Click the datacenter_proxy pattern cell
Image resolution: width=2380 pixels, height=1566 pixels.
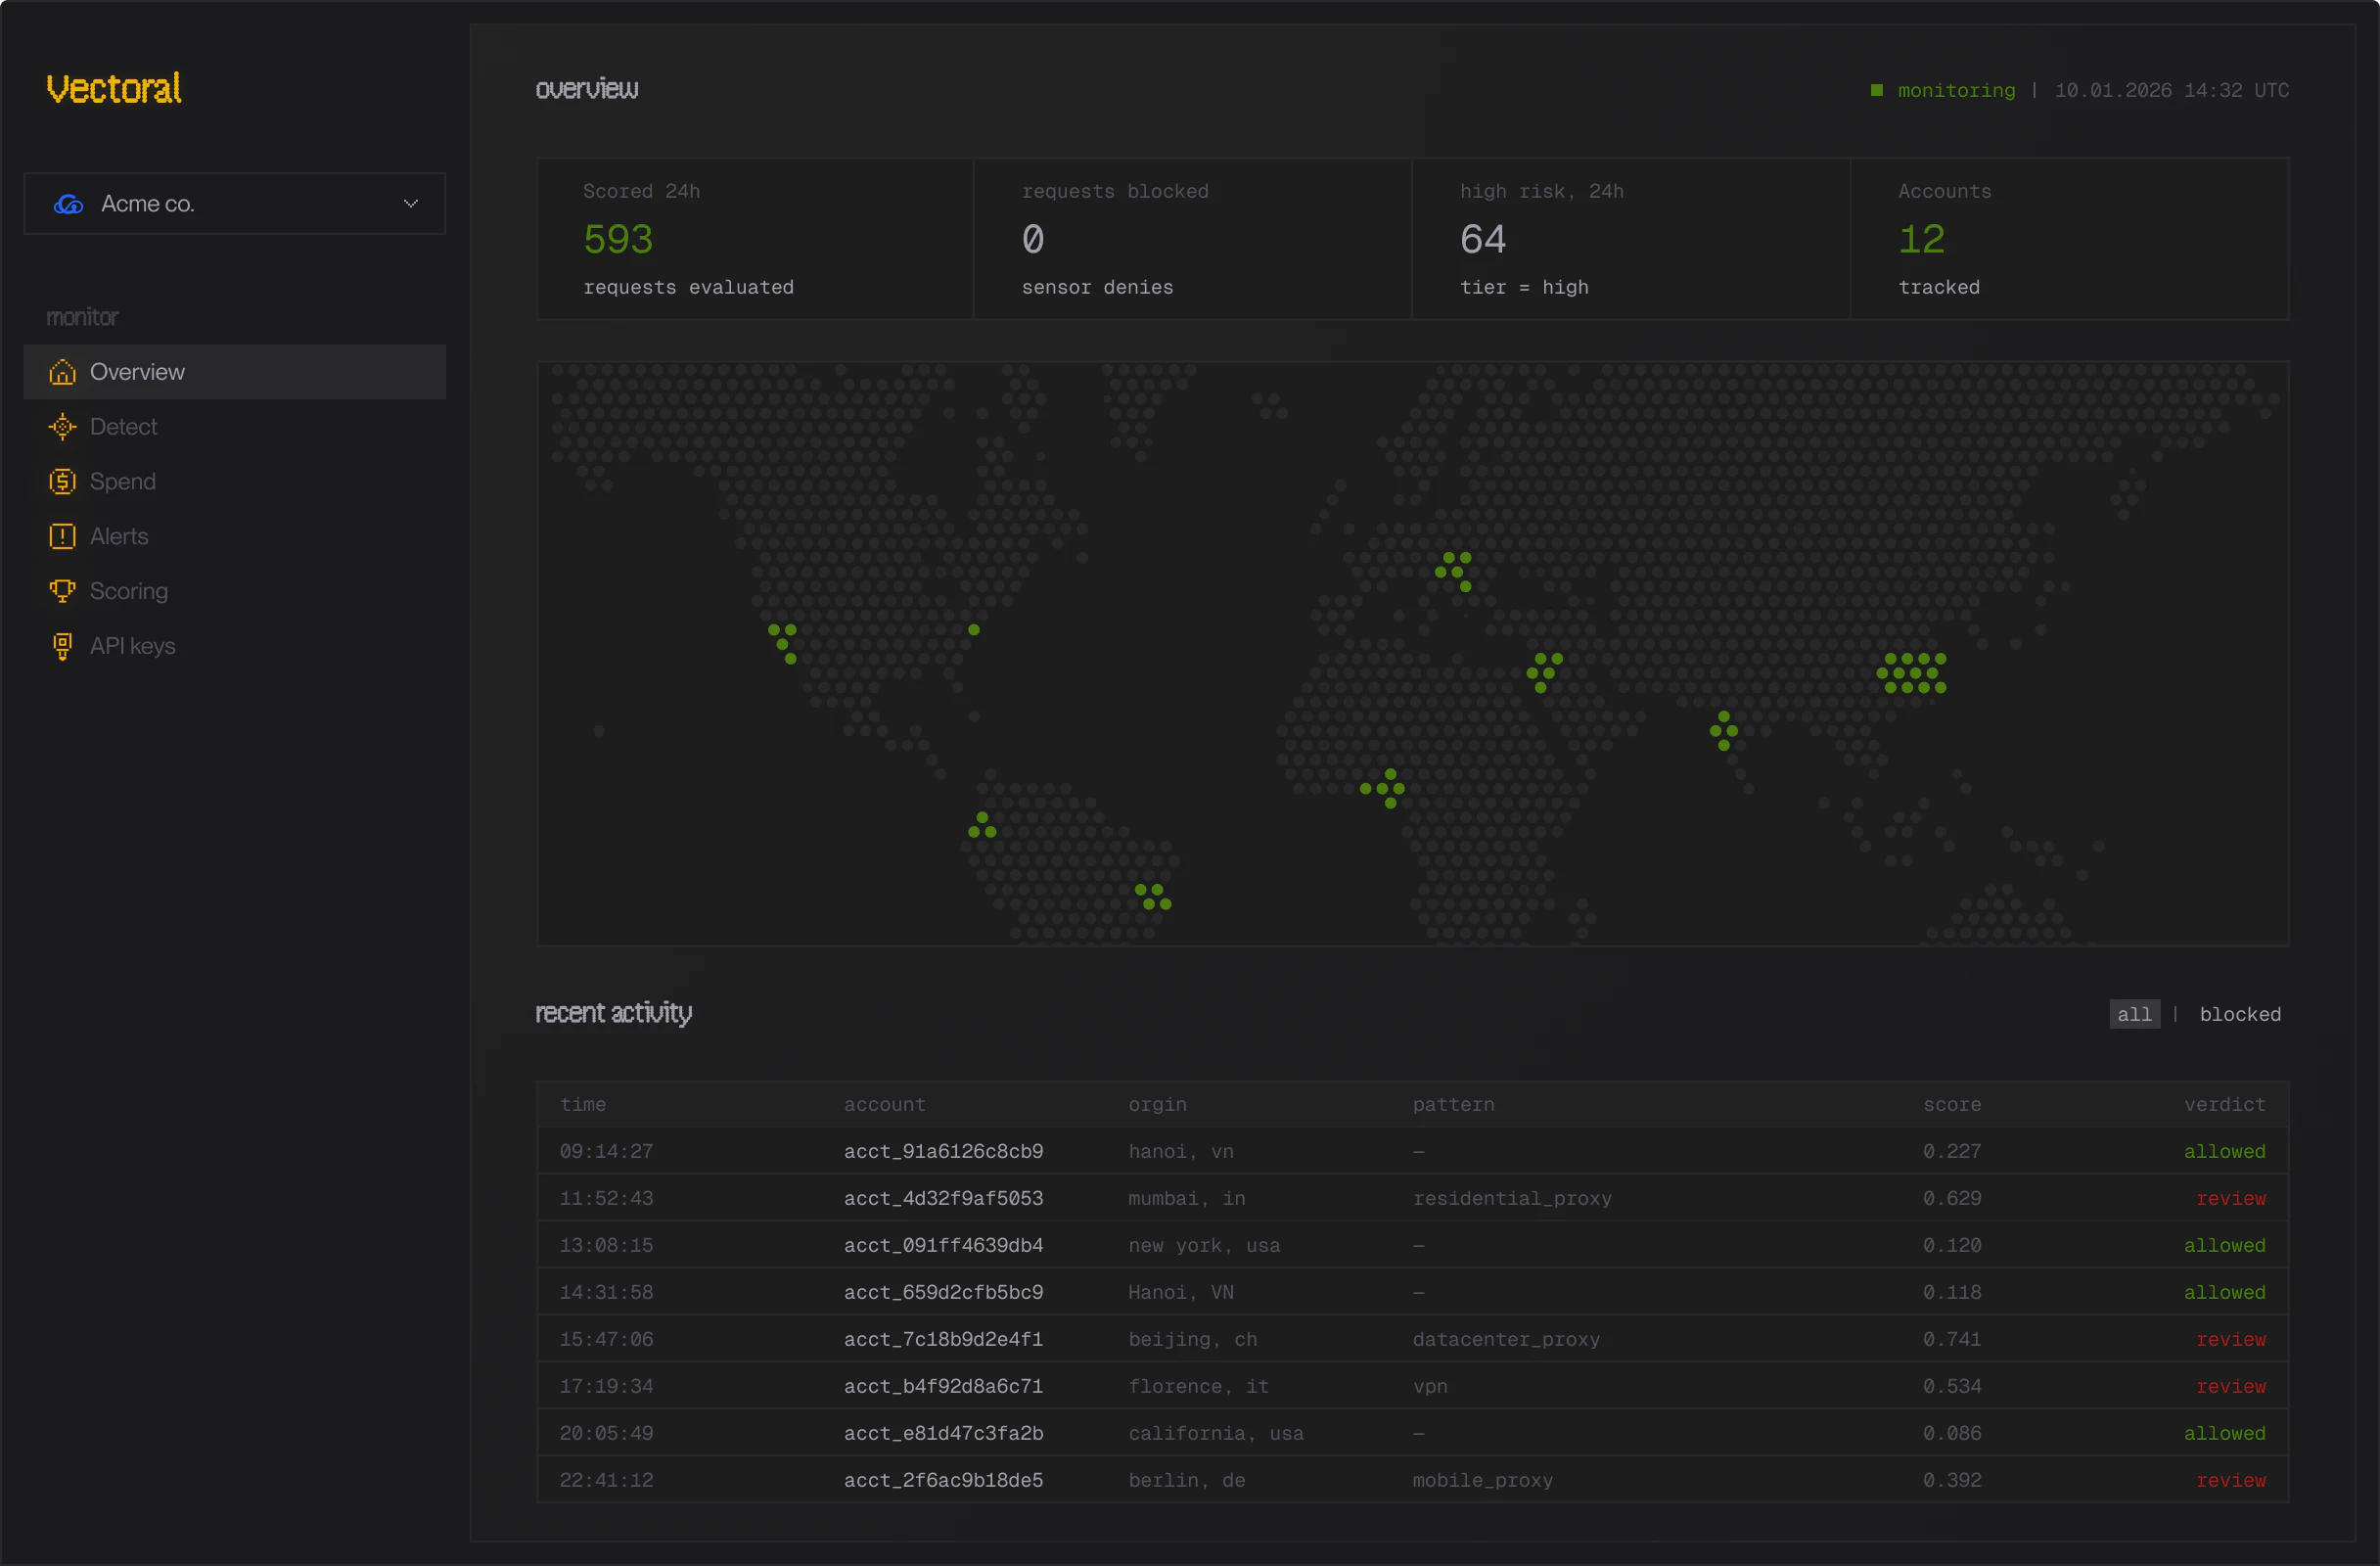point(1506,1340)
